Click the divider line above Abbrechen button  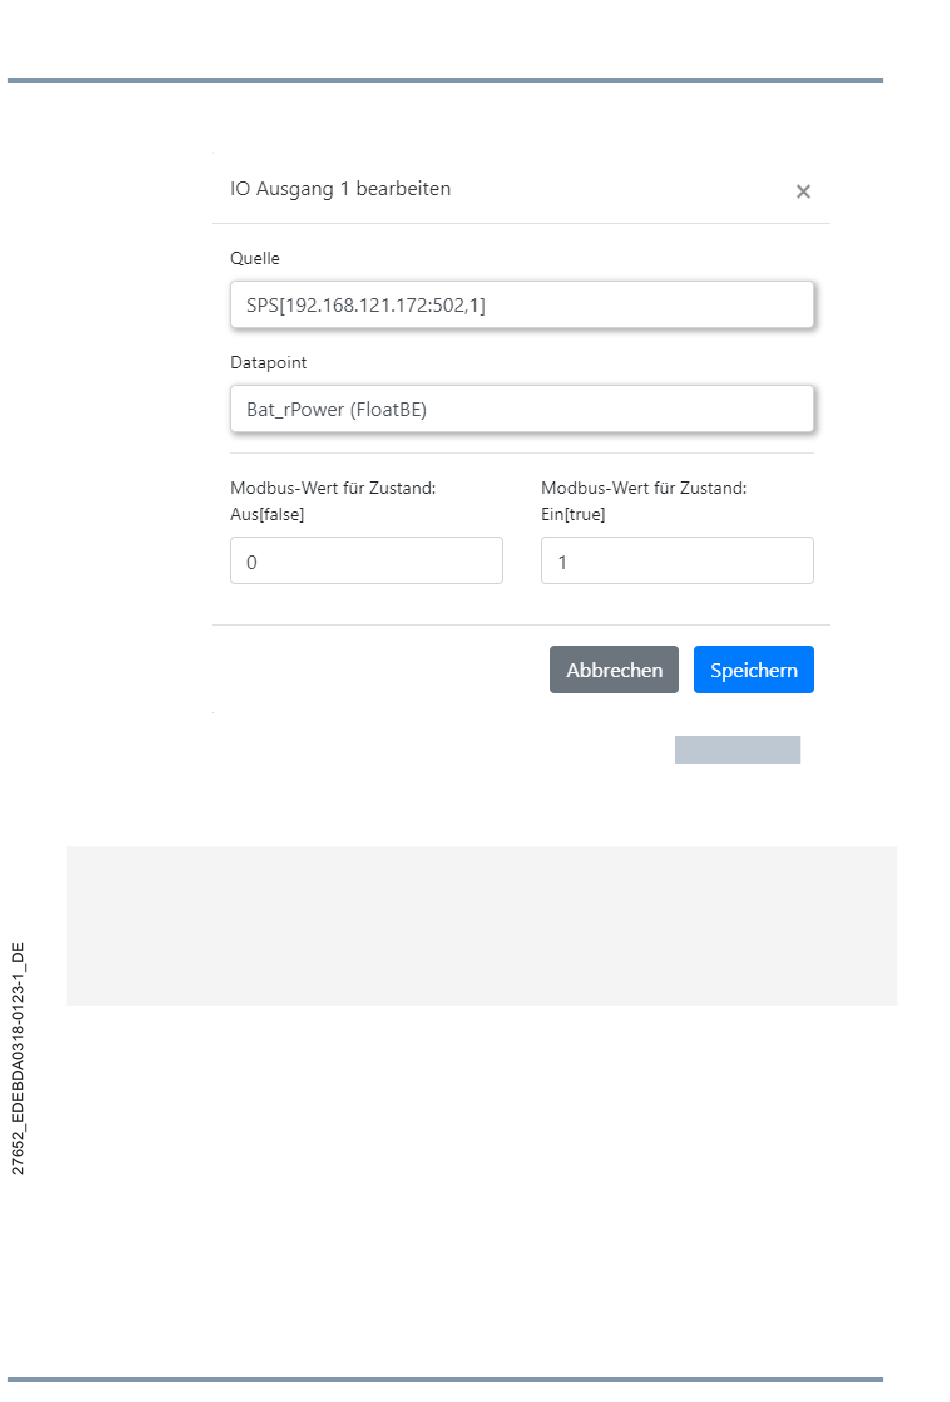(x=521, y=625)
